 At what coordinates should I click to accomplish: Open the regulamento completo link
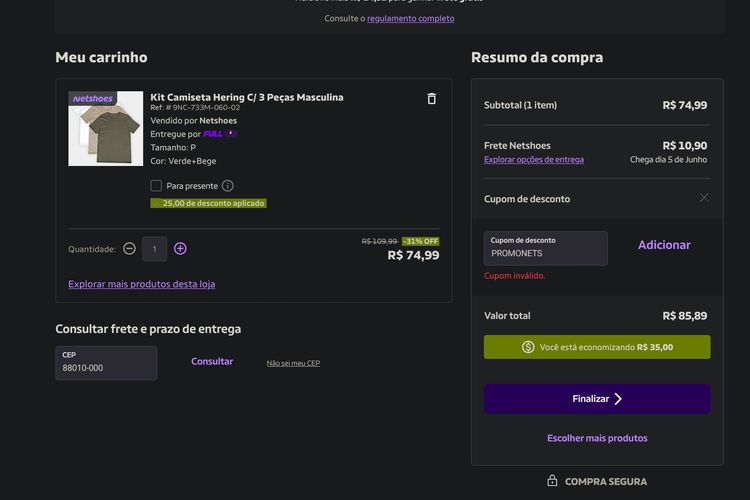[x=410, y=19]
